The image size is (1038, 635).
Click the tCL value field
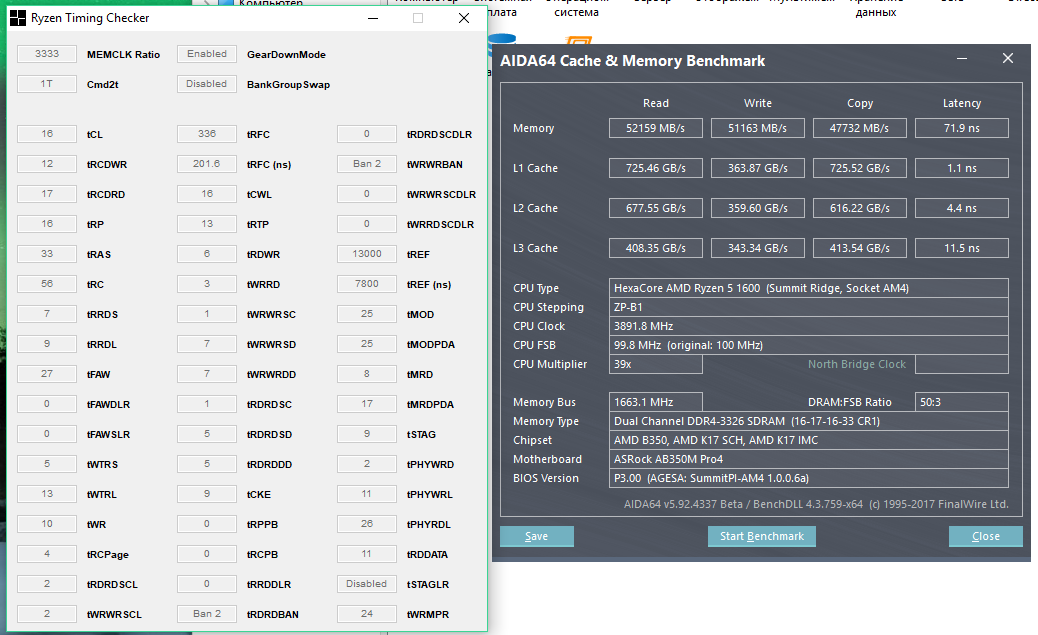[47, 134]
